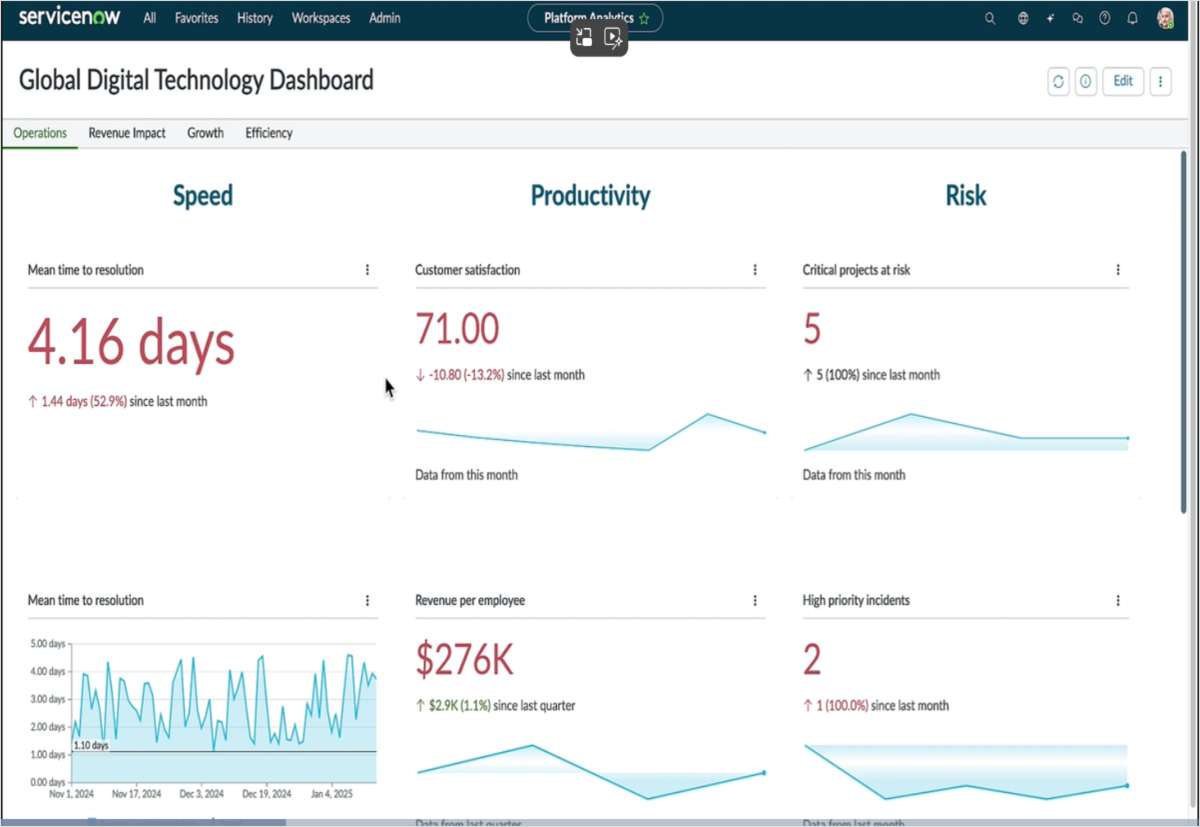The image size is (1200, 827).
Task: View dashboard details via the info icon
Action: 1086,81
